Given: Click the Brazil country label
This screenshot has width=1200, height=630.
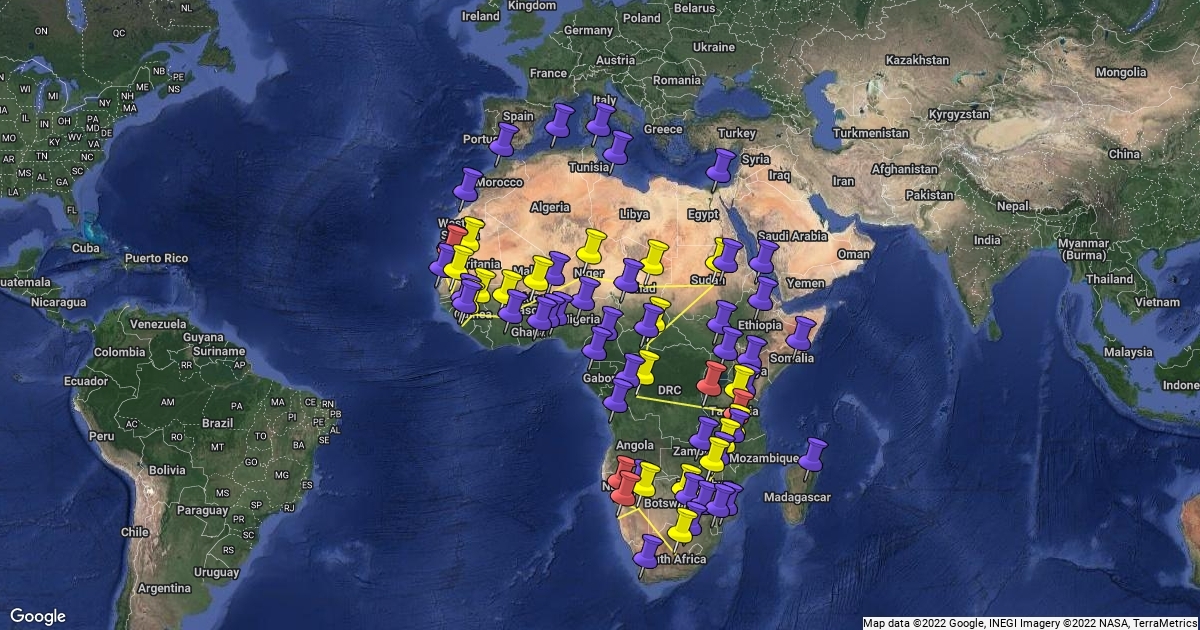Looking at the screenshot, I should (216, 423).
